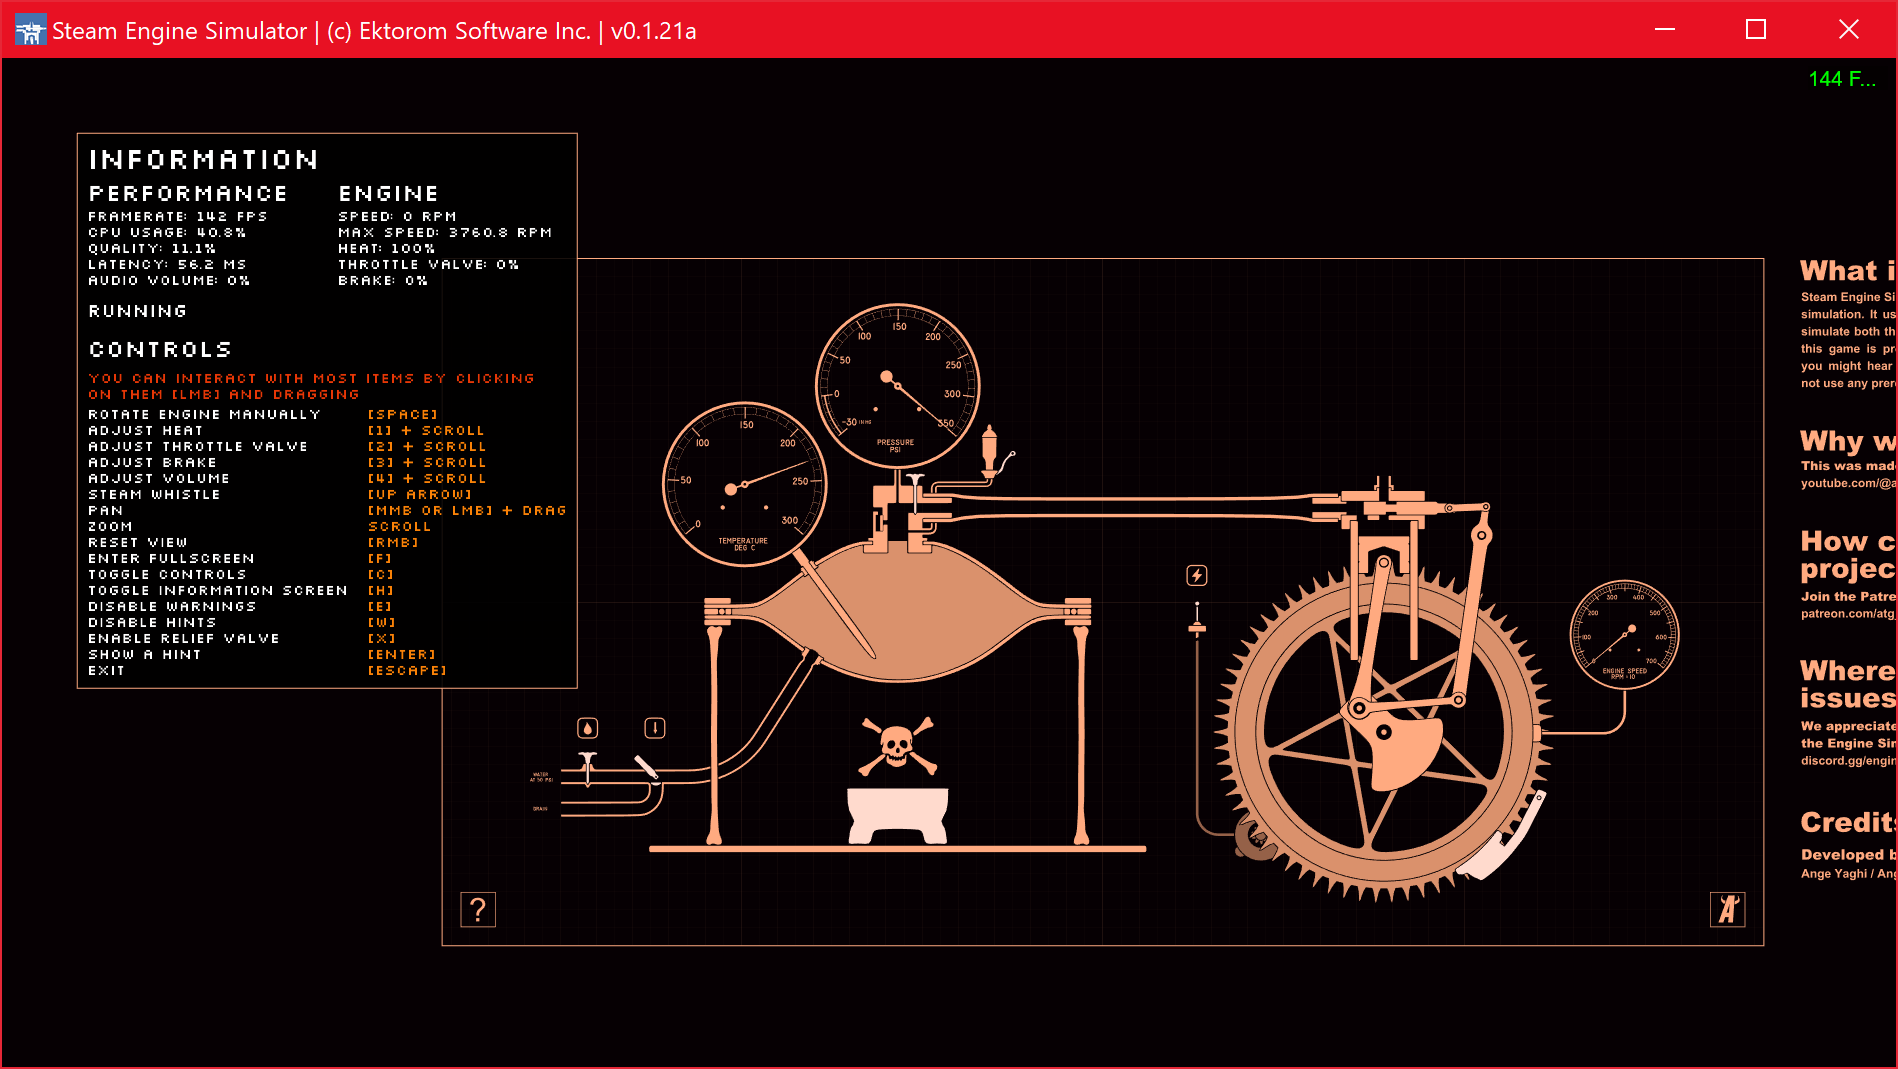Click the water drop fill icon
This screenshot has height=1069, width=1898.
click(588, 728)
